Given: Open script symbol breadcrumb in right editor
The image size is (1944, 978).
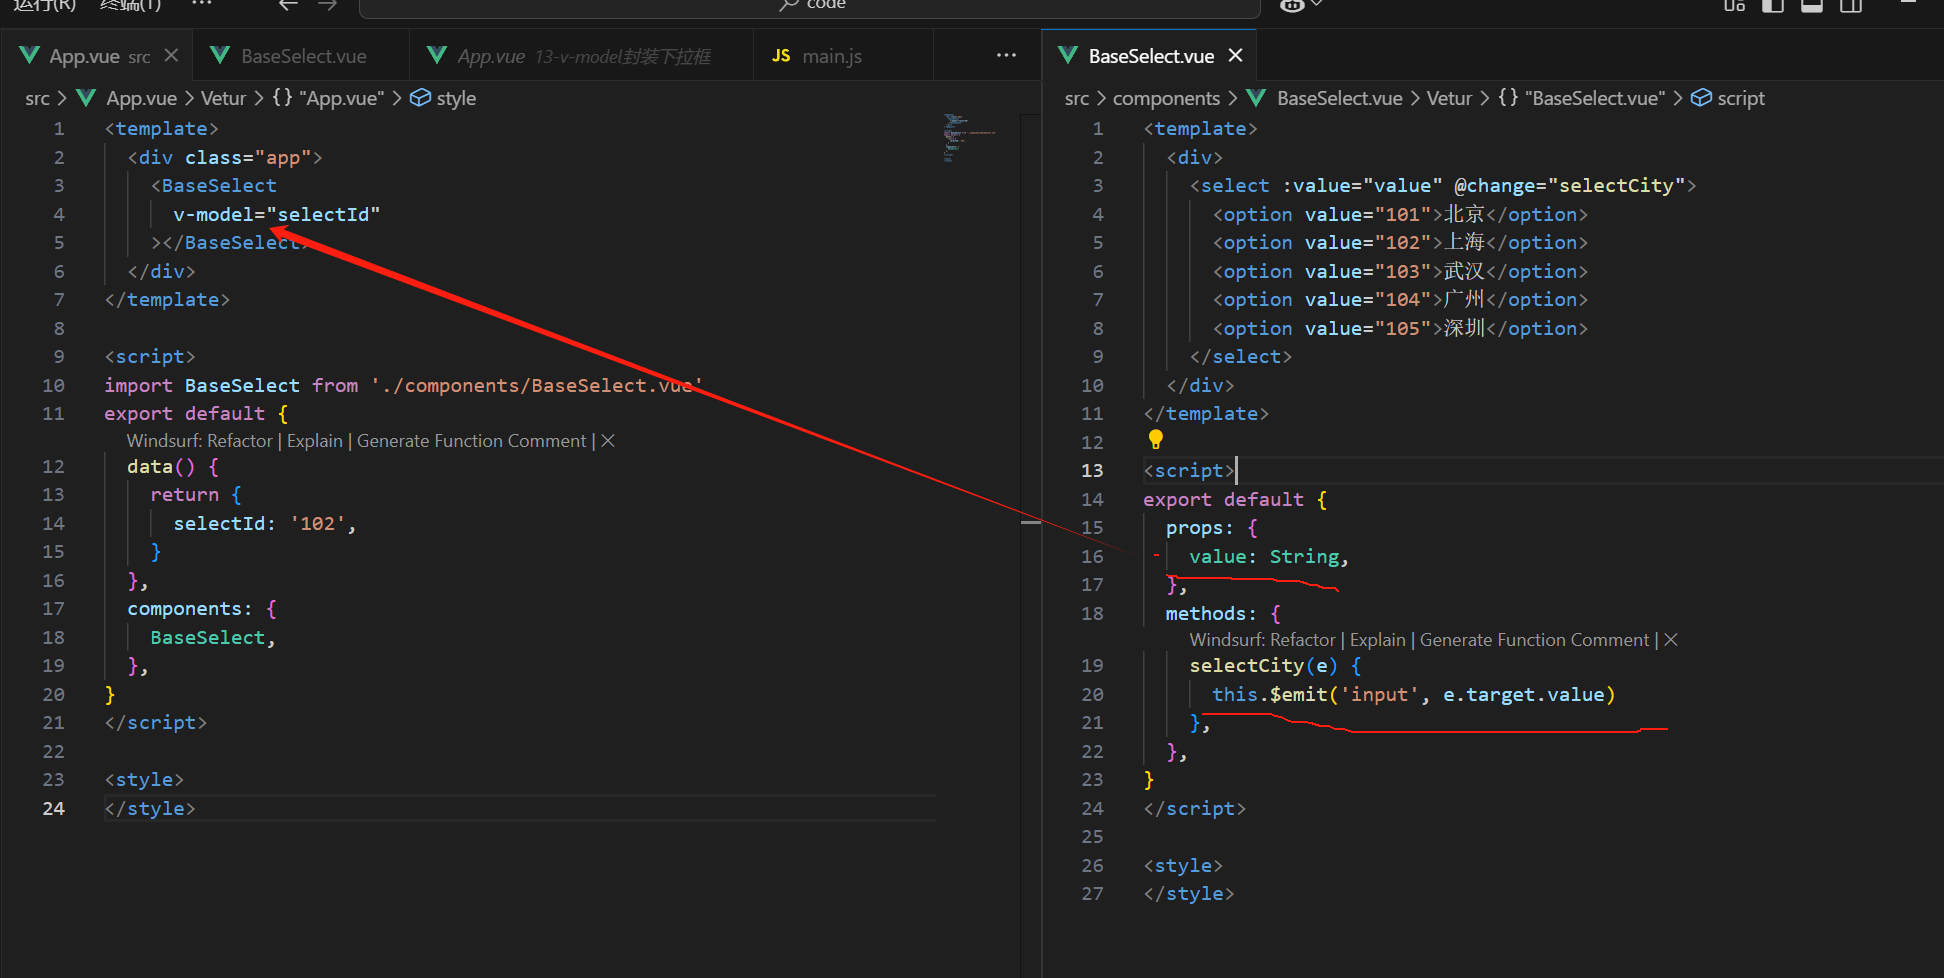Looking at the screenshot, I should click(x=1728, y=98).
